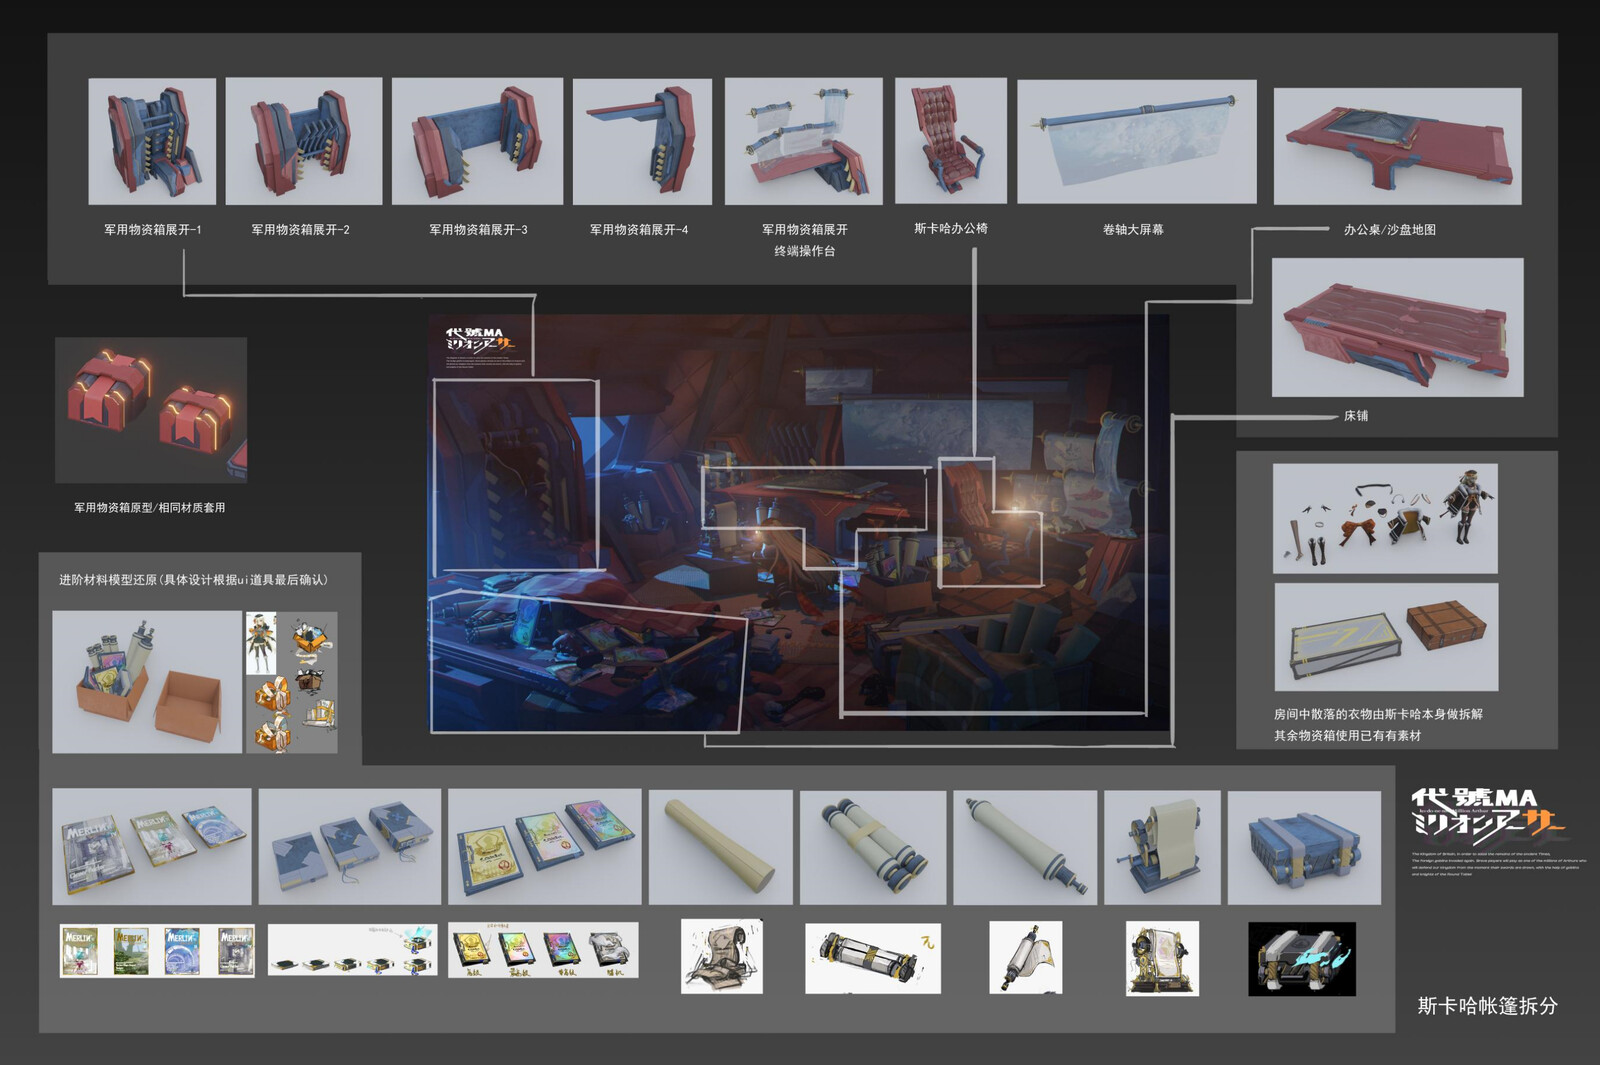Open the Merlin magazine covers concept strip

tap(158, 951)
